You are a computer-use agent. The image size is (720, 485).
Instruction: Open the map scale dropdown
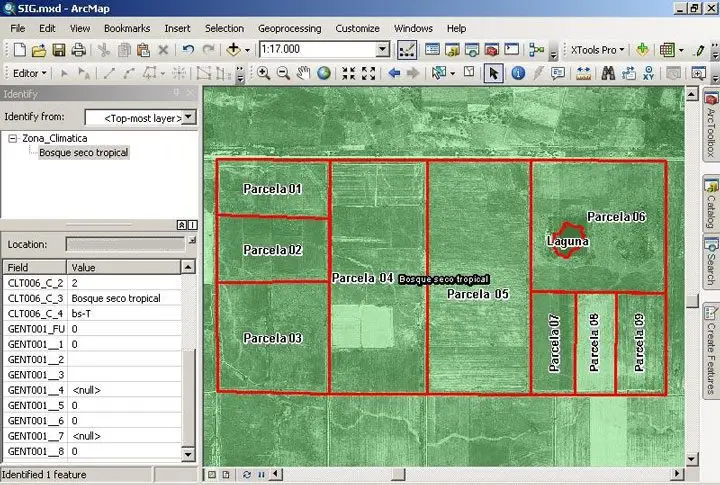tap(382, 50)
